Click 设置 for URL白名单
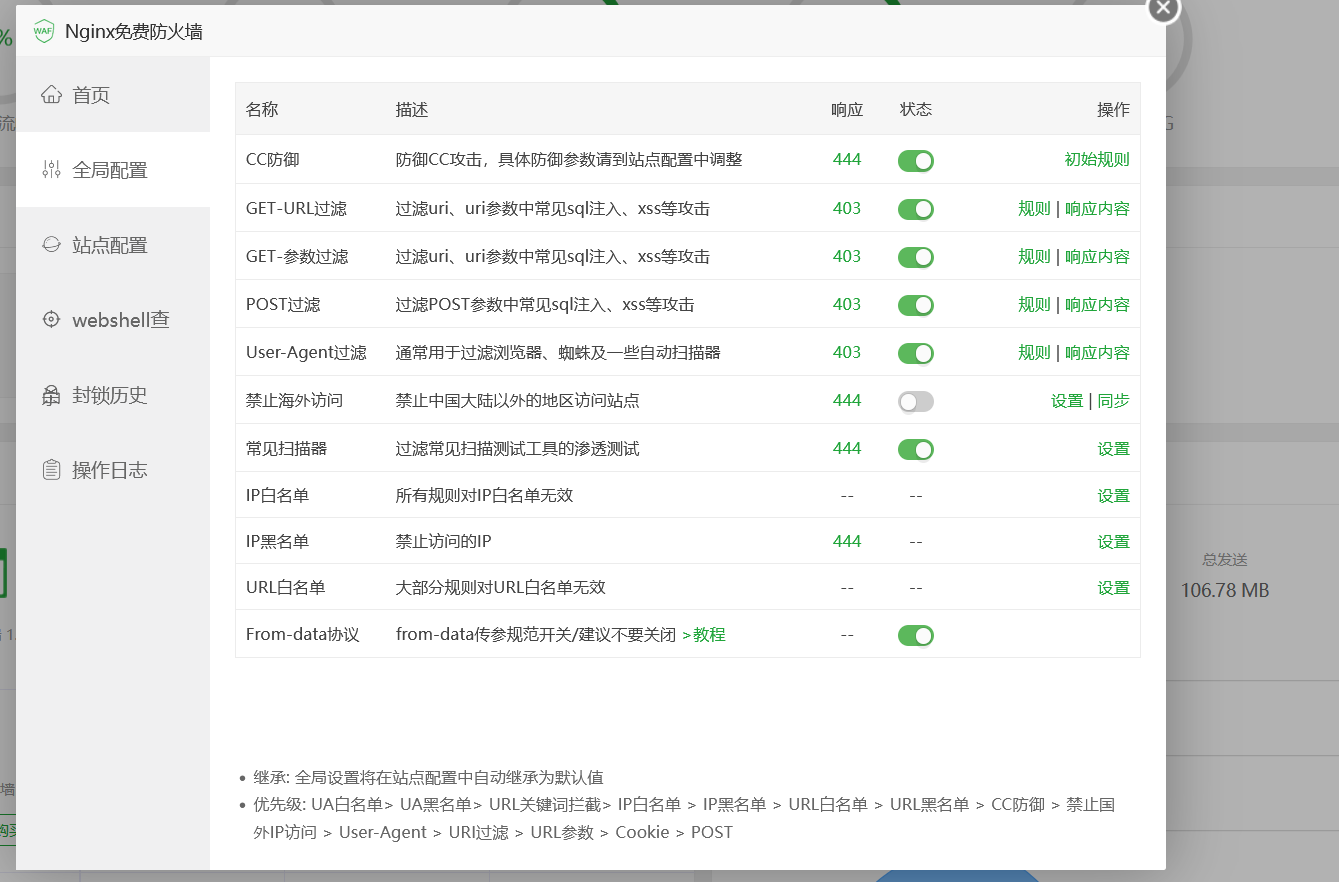The width and height of the screenshot is (1339, 882). click(x=1113, y=587)
